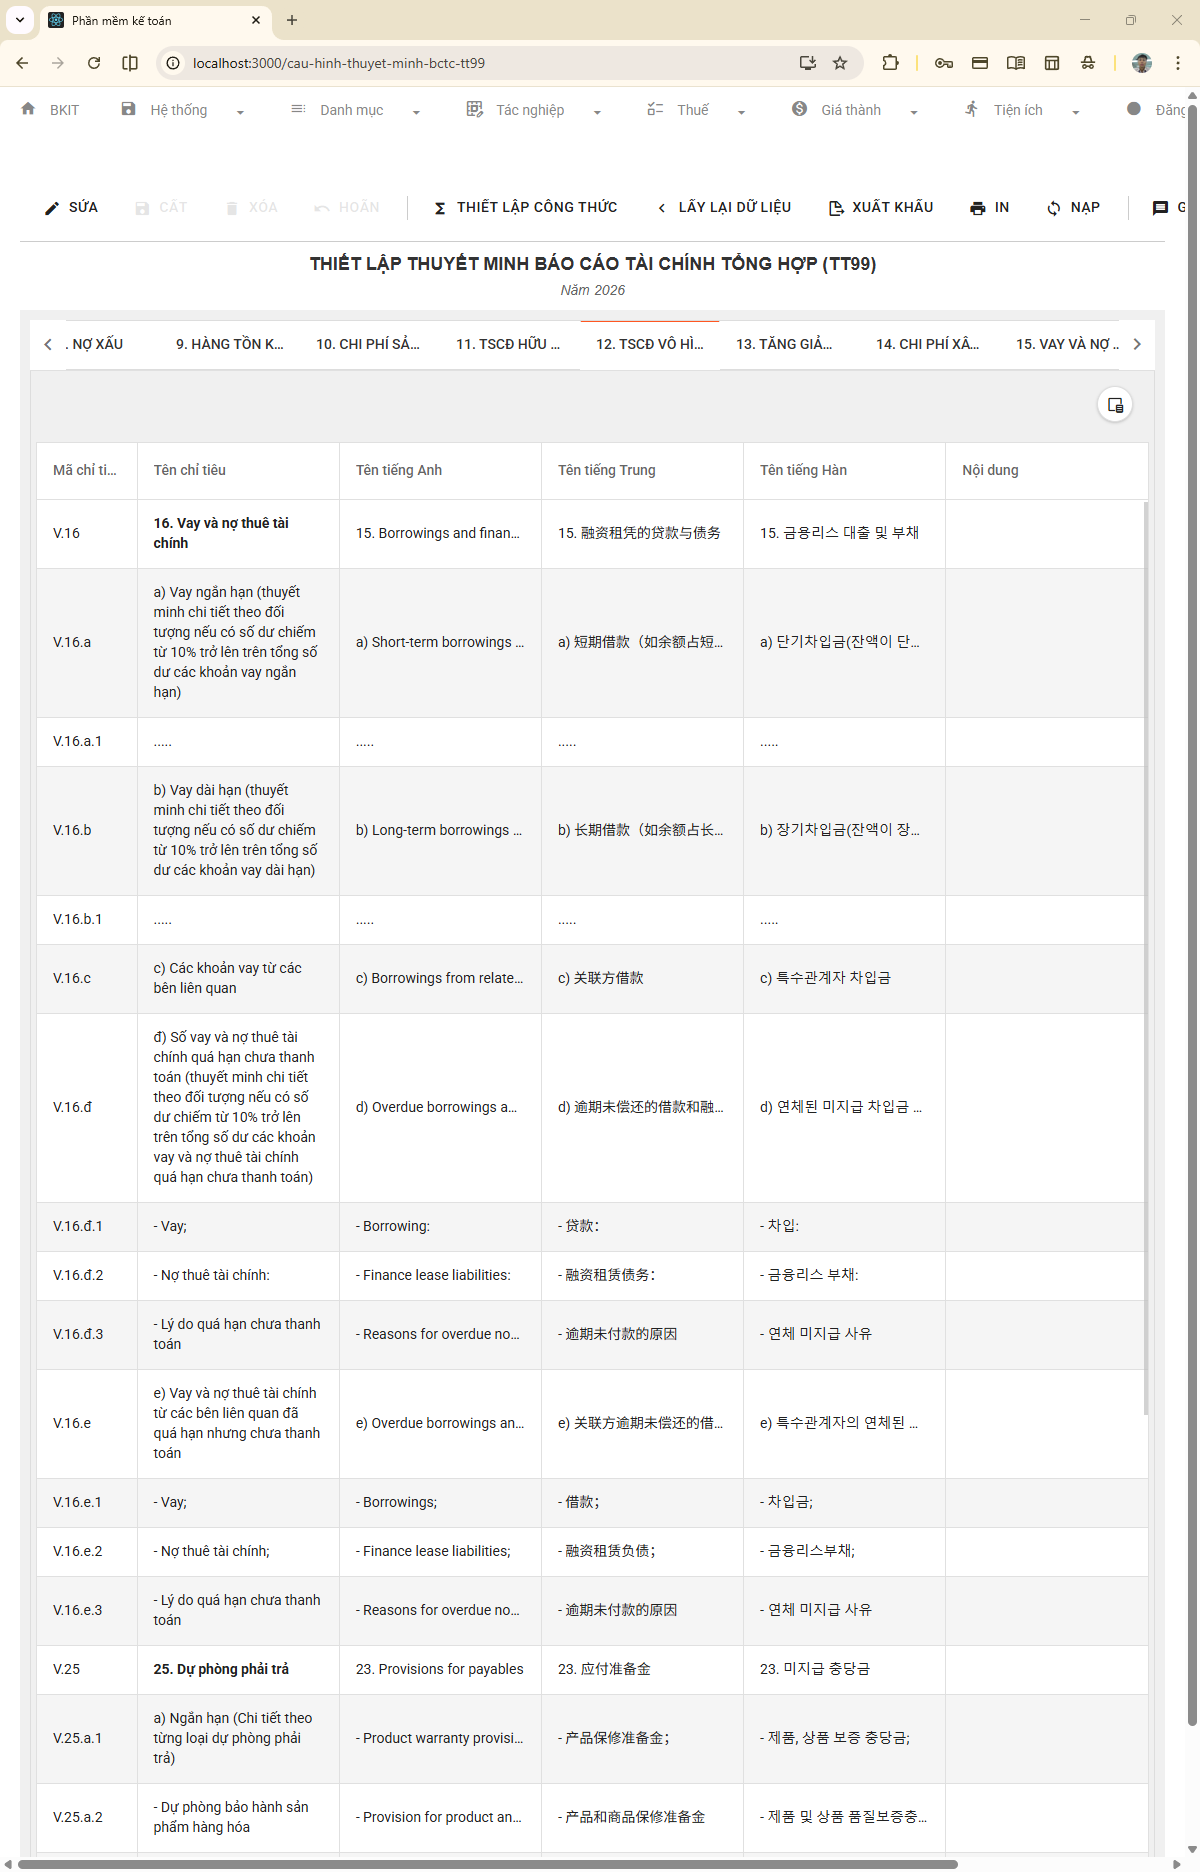Open a new browser tab

292,20
